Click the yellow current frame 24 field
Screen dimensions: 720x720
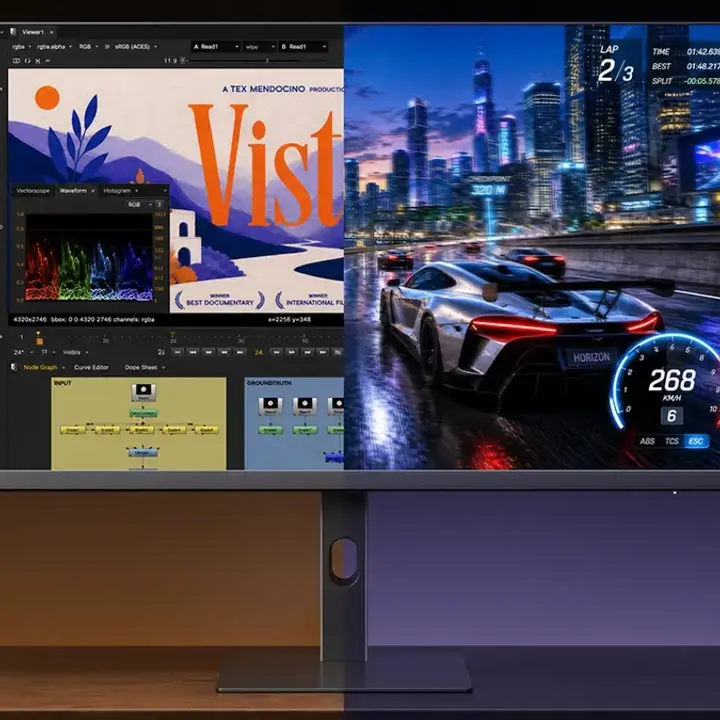pos(259,352)
